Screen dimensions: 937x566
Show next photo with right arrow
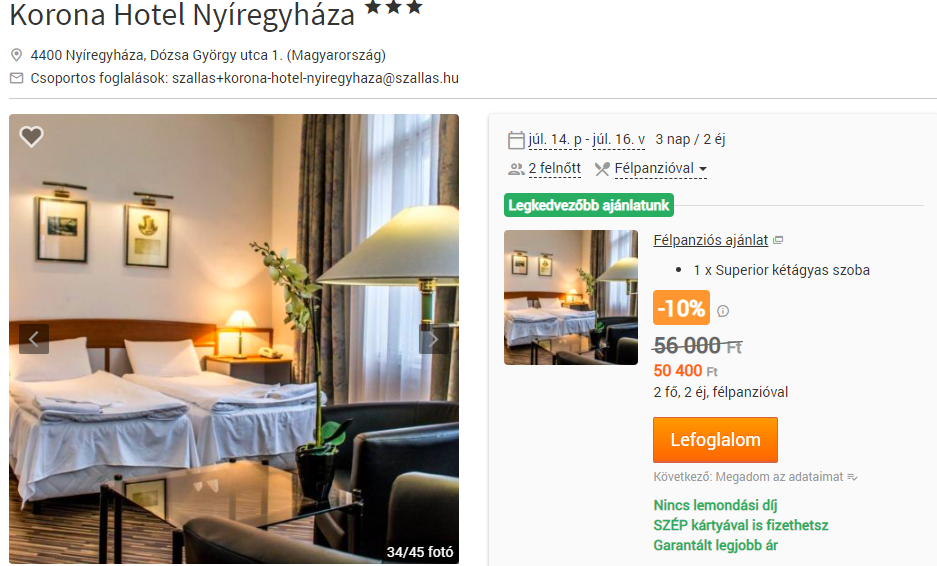point(434,339)
